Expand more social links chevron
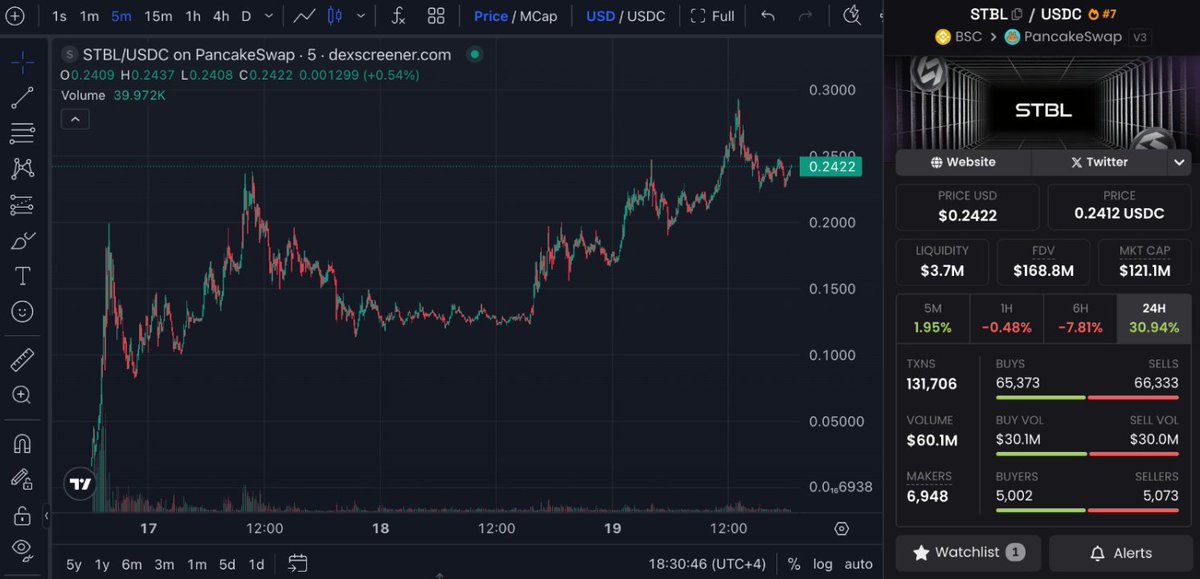 pyautogui.click(x=1179, y=162)
